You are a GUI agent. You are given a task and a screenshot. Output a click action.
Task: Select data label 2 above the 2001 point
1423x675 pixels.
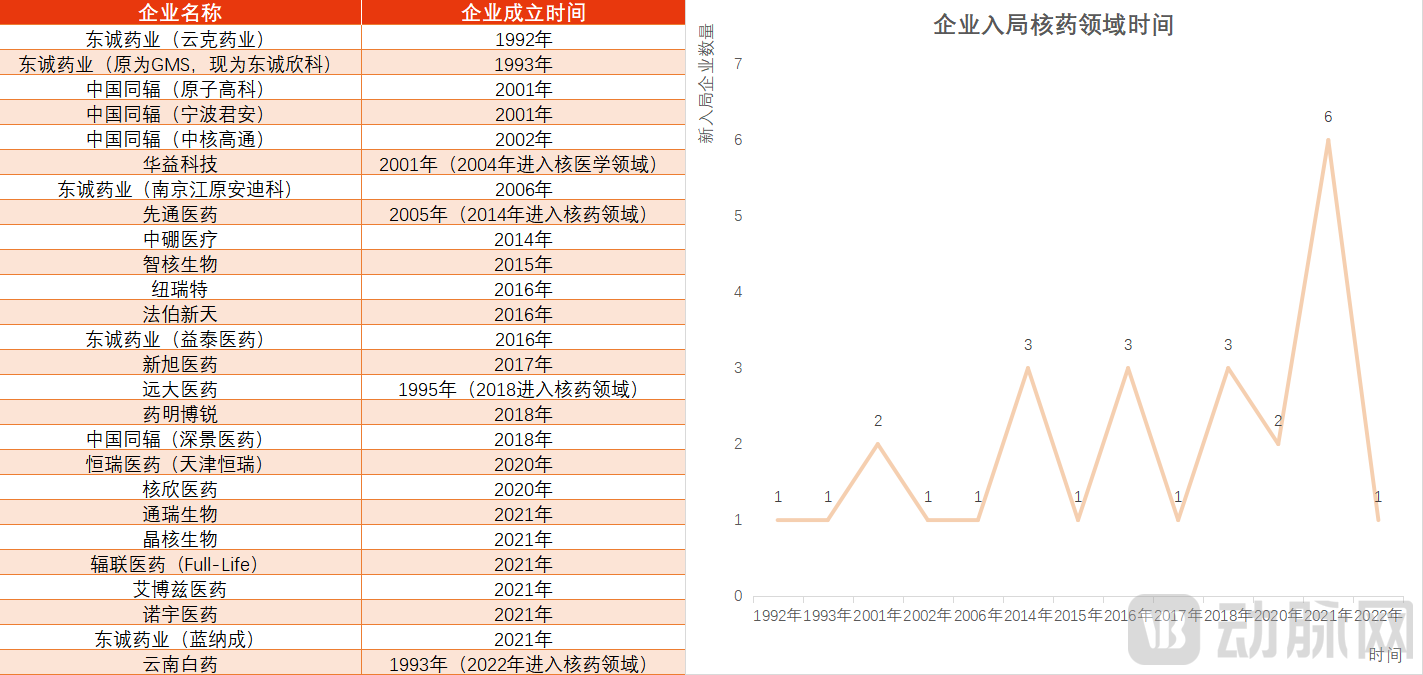point(878,421)
